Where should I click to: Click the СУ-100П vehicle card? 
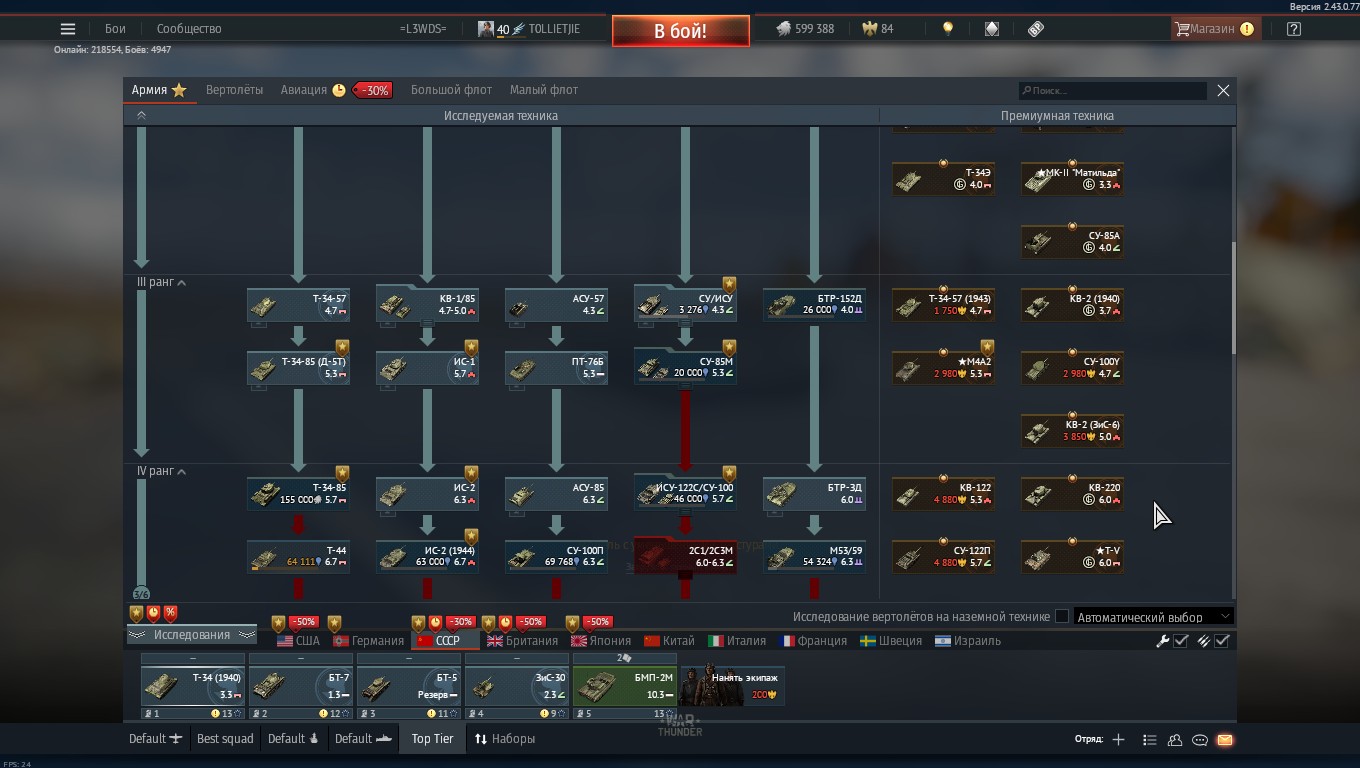556,557
